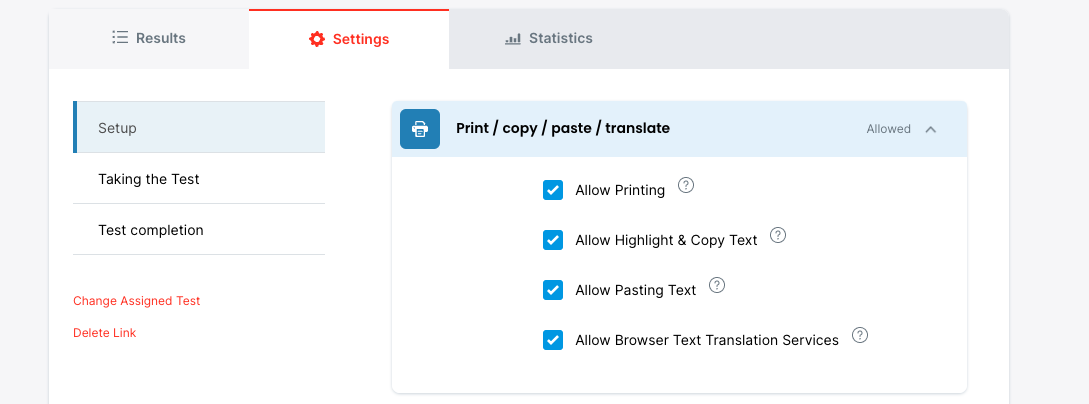Click help icon beside Allow Printing
The width and height of the screenshot is (1089, 404).
(x=686, y=185)
